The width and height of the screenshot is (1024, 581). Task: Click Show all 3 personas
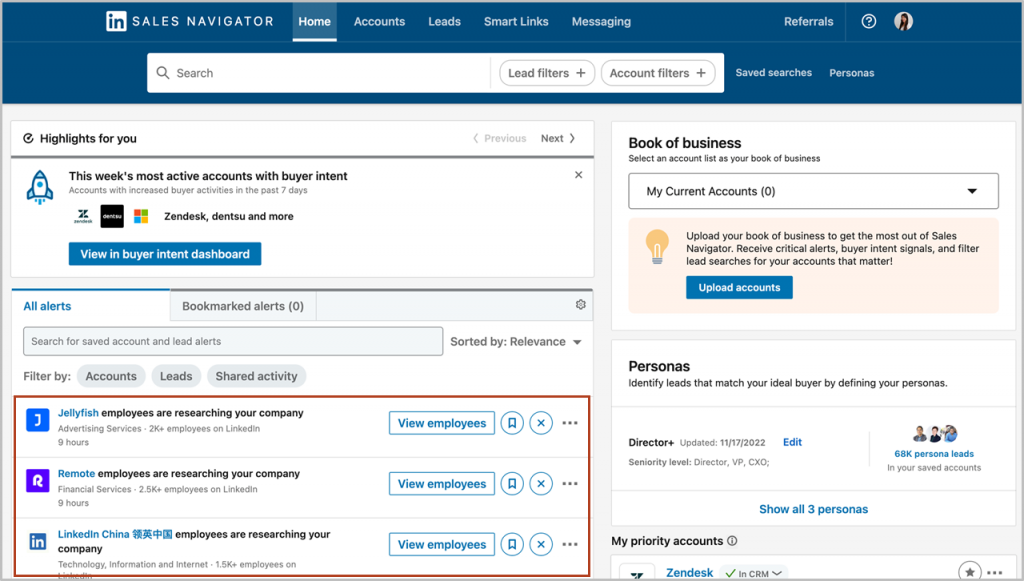coord(813,509)
